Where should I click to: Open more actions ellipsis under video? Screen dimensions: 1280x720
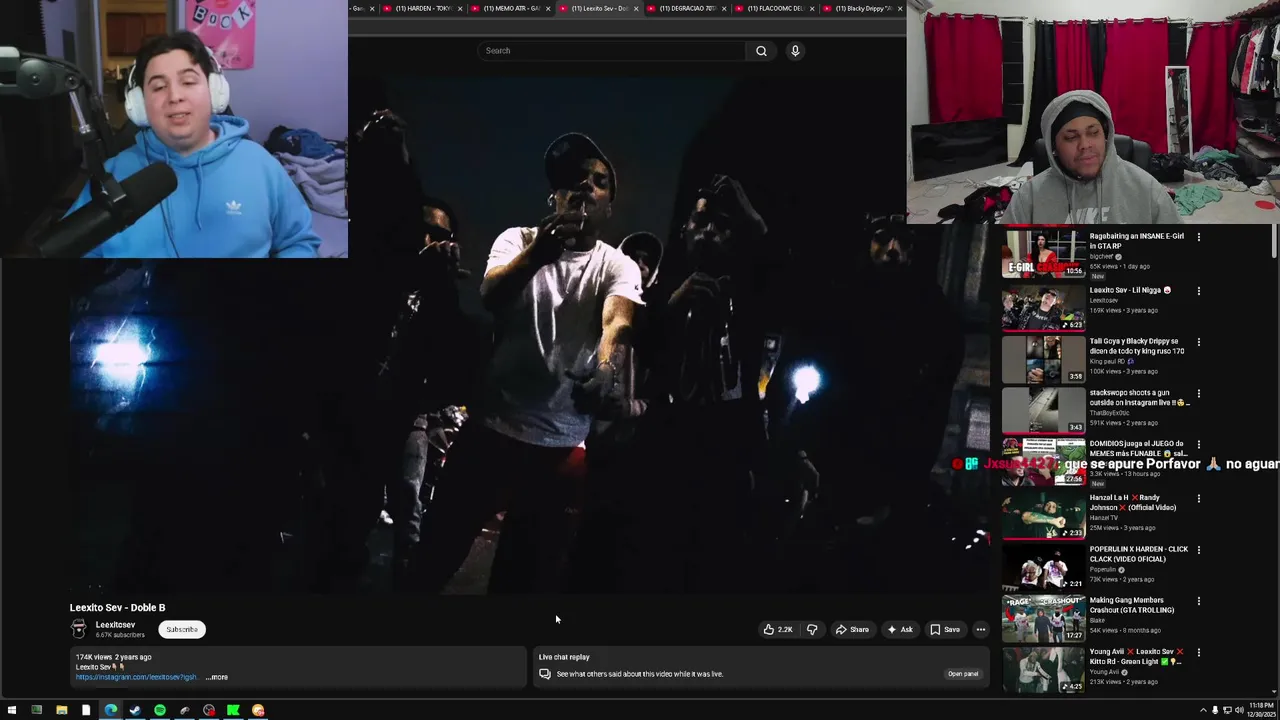pyautogui.click(x=981, y=630)
